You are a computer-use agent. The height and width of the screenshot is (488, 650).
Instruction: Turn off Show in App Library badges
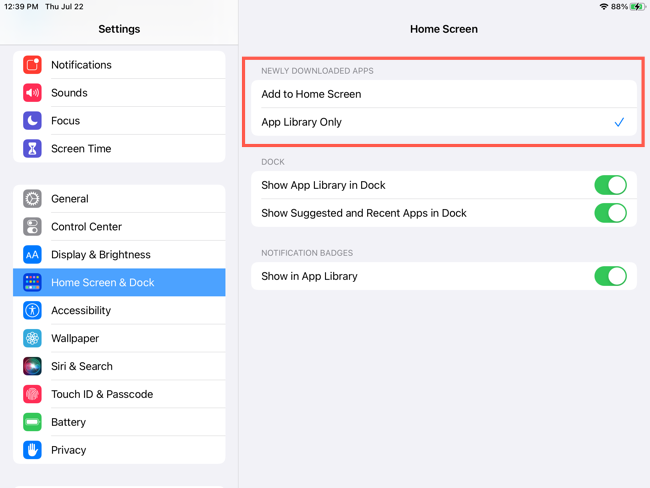[610, 276]
